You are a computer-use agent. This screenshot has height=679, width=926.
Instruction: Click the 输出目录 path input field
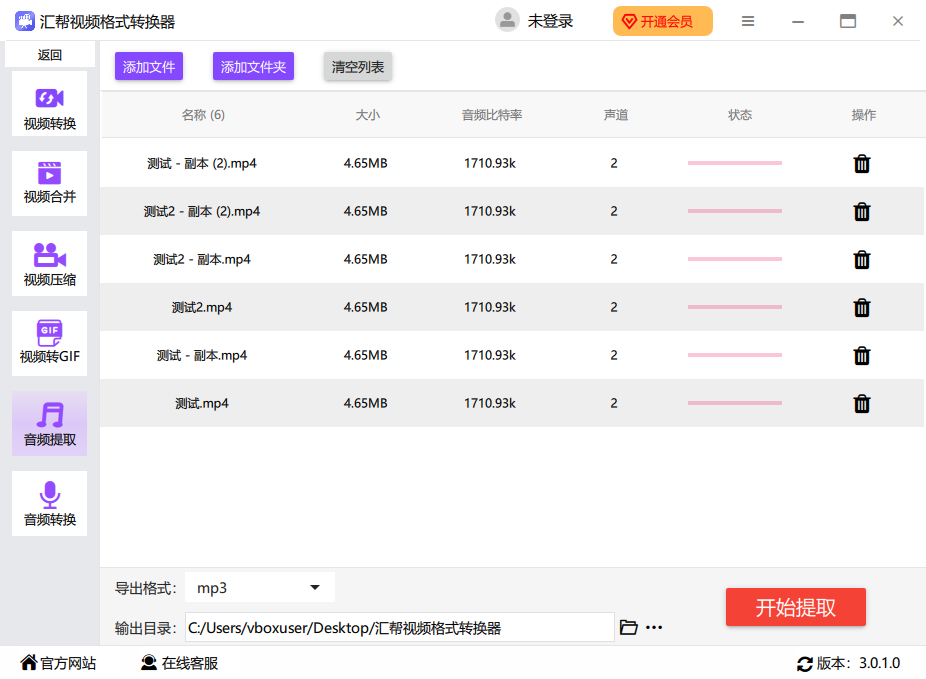click(x=400, y=627)
